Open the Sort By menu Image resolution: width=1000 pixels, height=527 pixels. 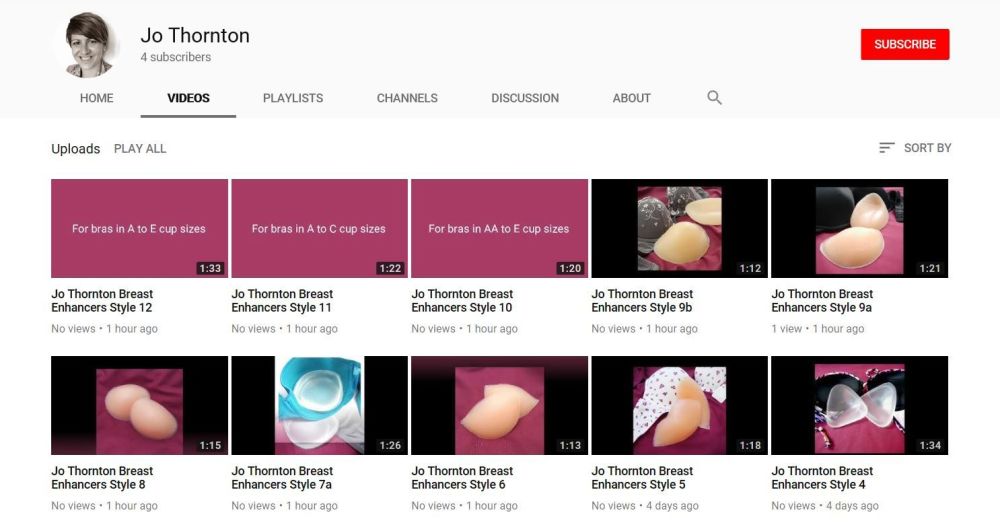(915, 148)
